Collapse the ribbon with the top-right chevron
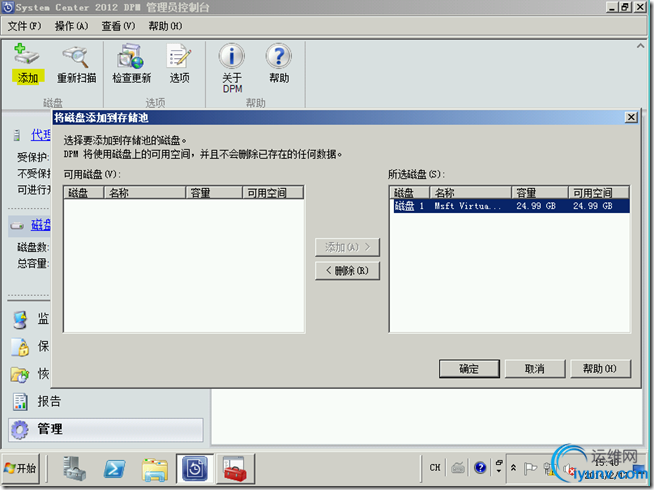Viewport: 654px width, 490px height. click(x=640, y=46)
